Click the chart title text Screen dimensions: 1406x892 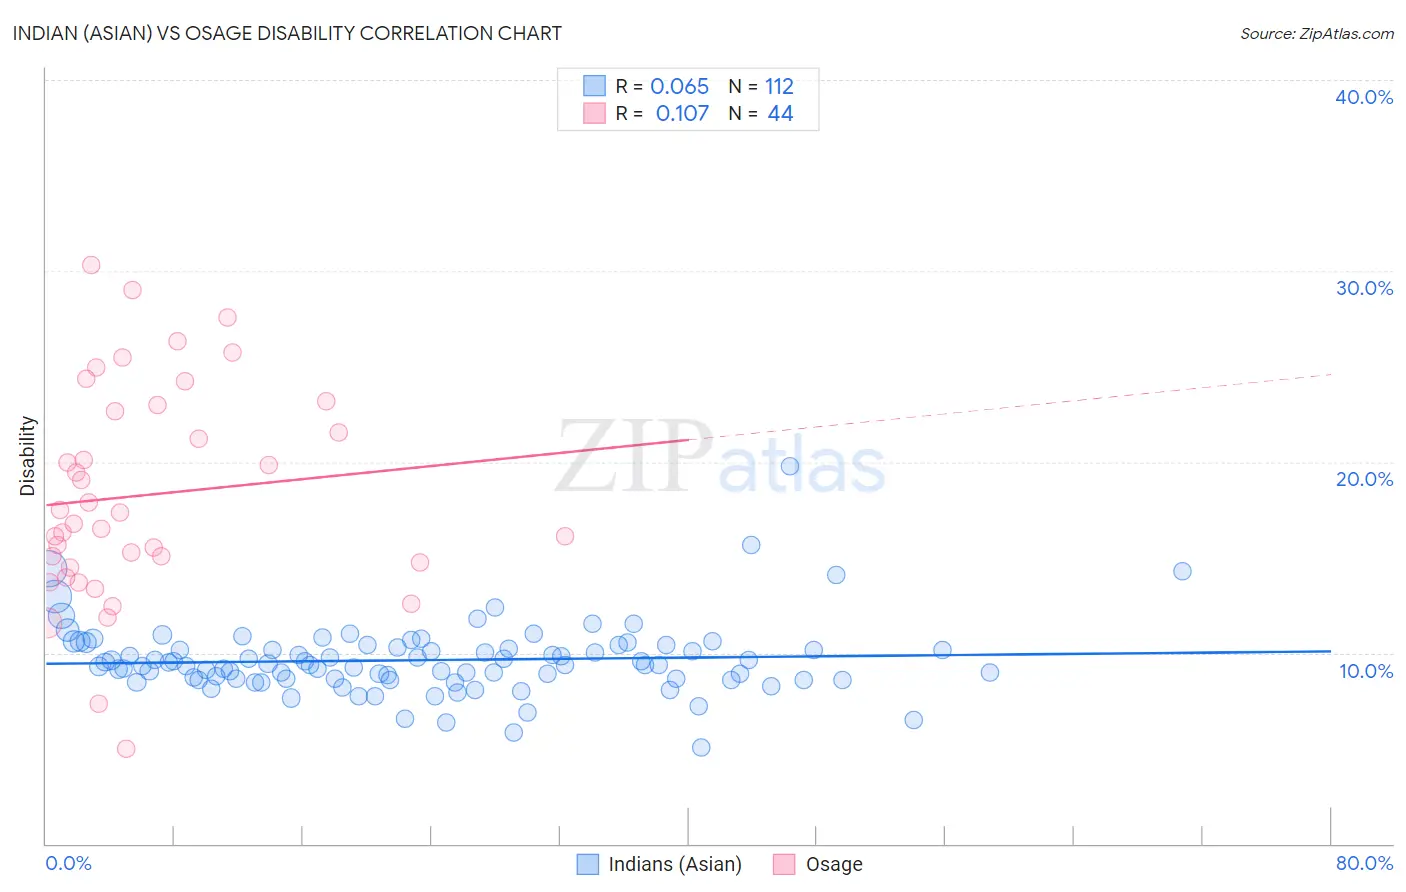tap(287, 33)
